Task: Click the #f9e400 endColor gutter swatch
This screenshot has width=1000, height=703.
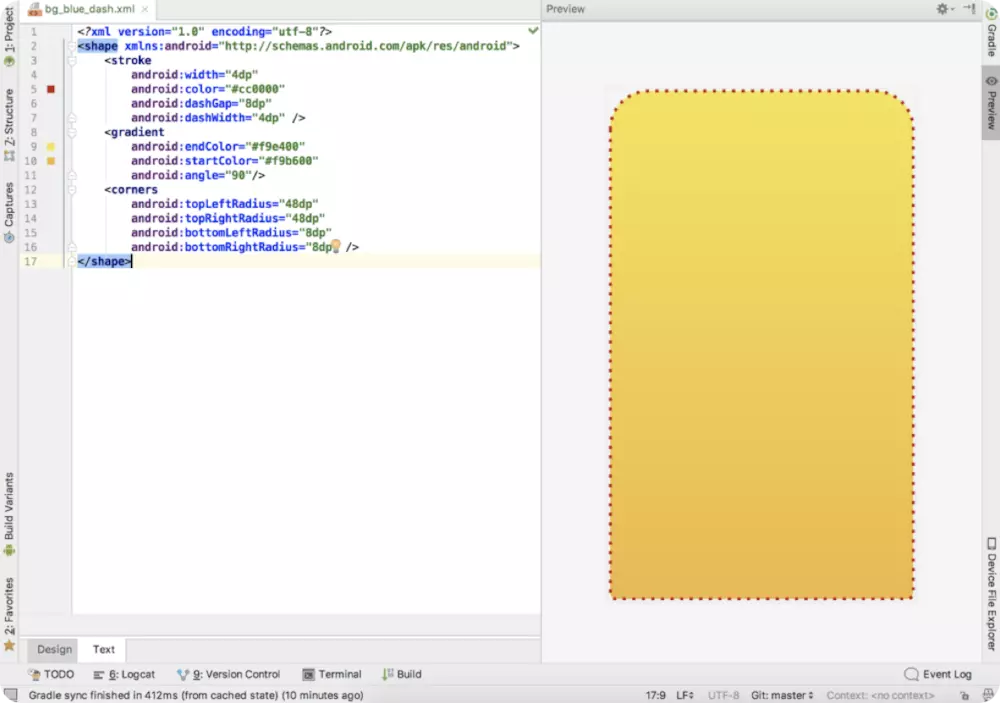Action: click(51, 147)
